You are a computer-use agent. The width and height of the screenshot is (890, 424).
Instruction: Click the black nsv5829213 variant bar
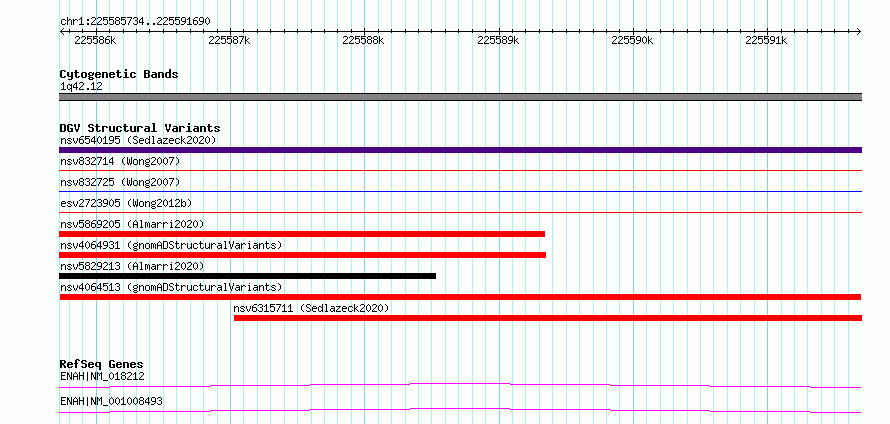point(247,276)
